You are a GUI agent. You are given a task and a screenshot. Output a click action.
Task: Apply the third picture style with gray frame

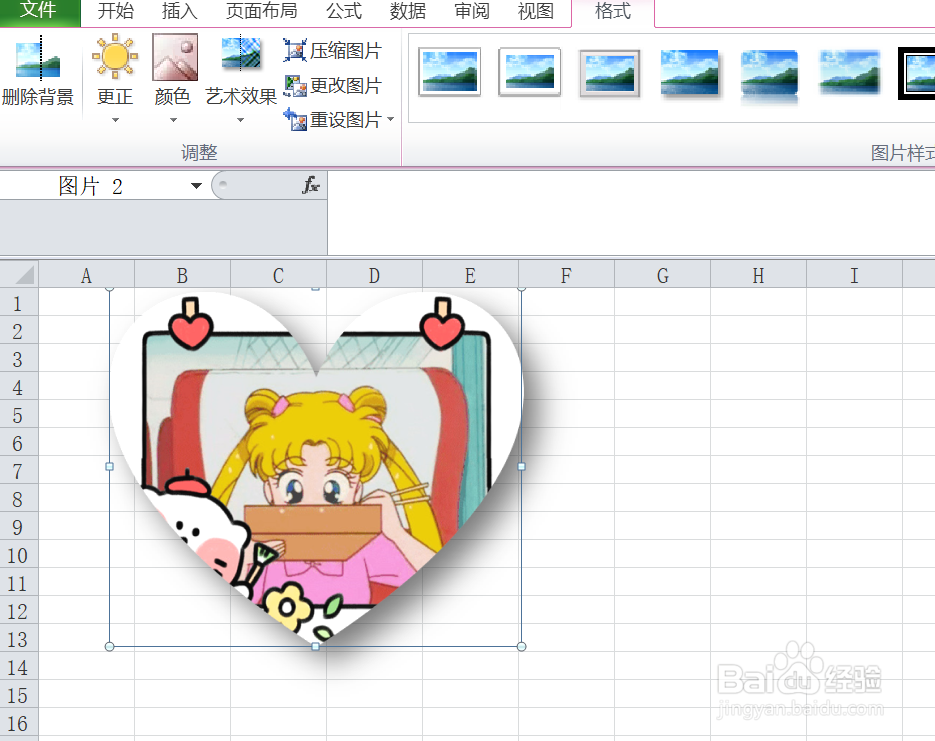point(609,74)
